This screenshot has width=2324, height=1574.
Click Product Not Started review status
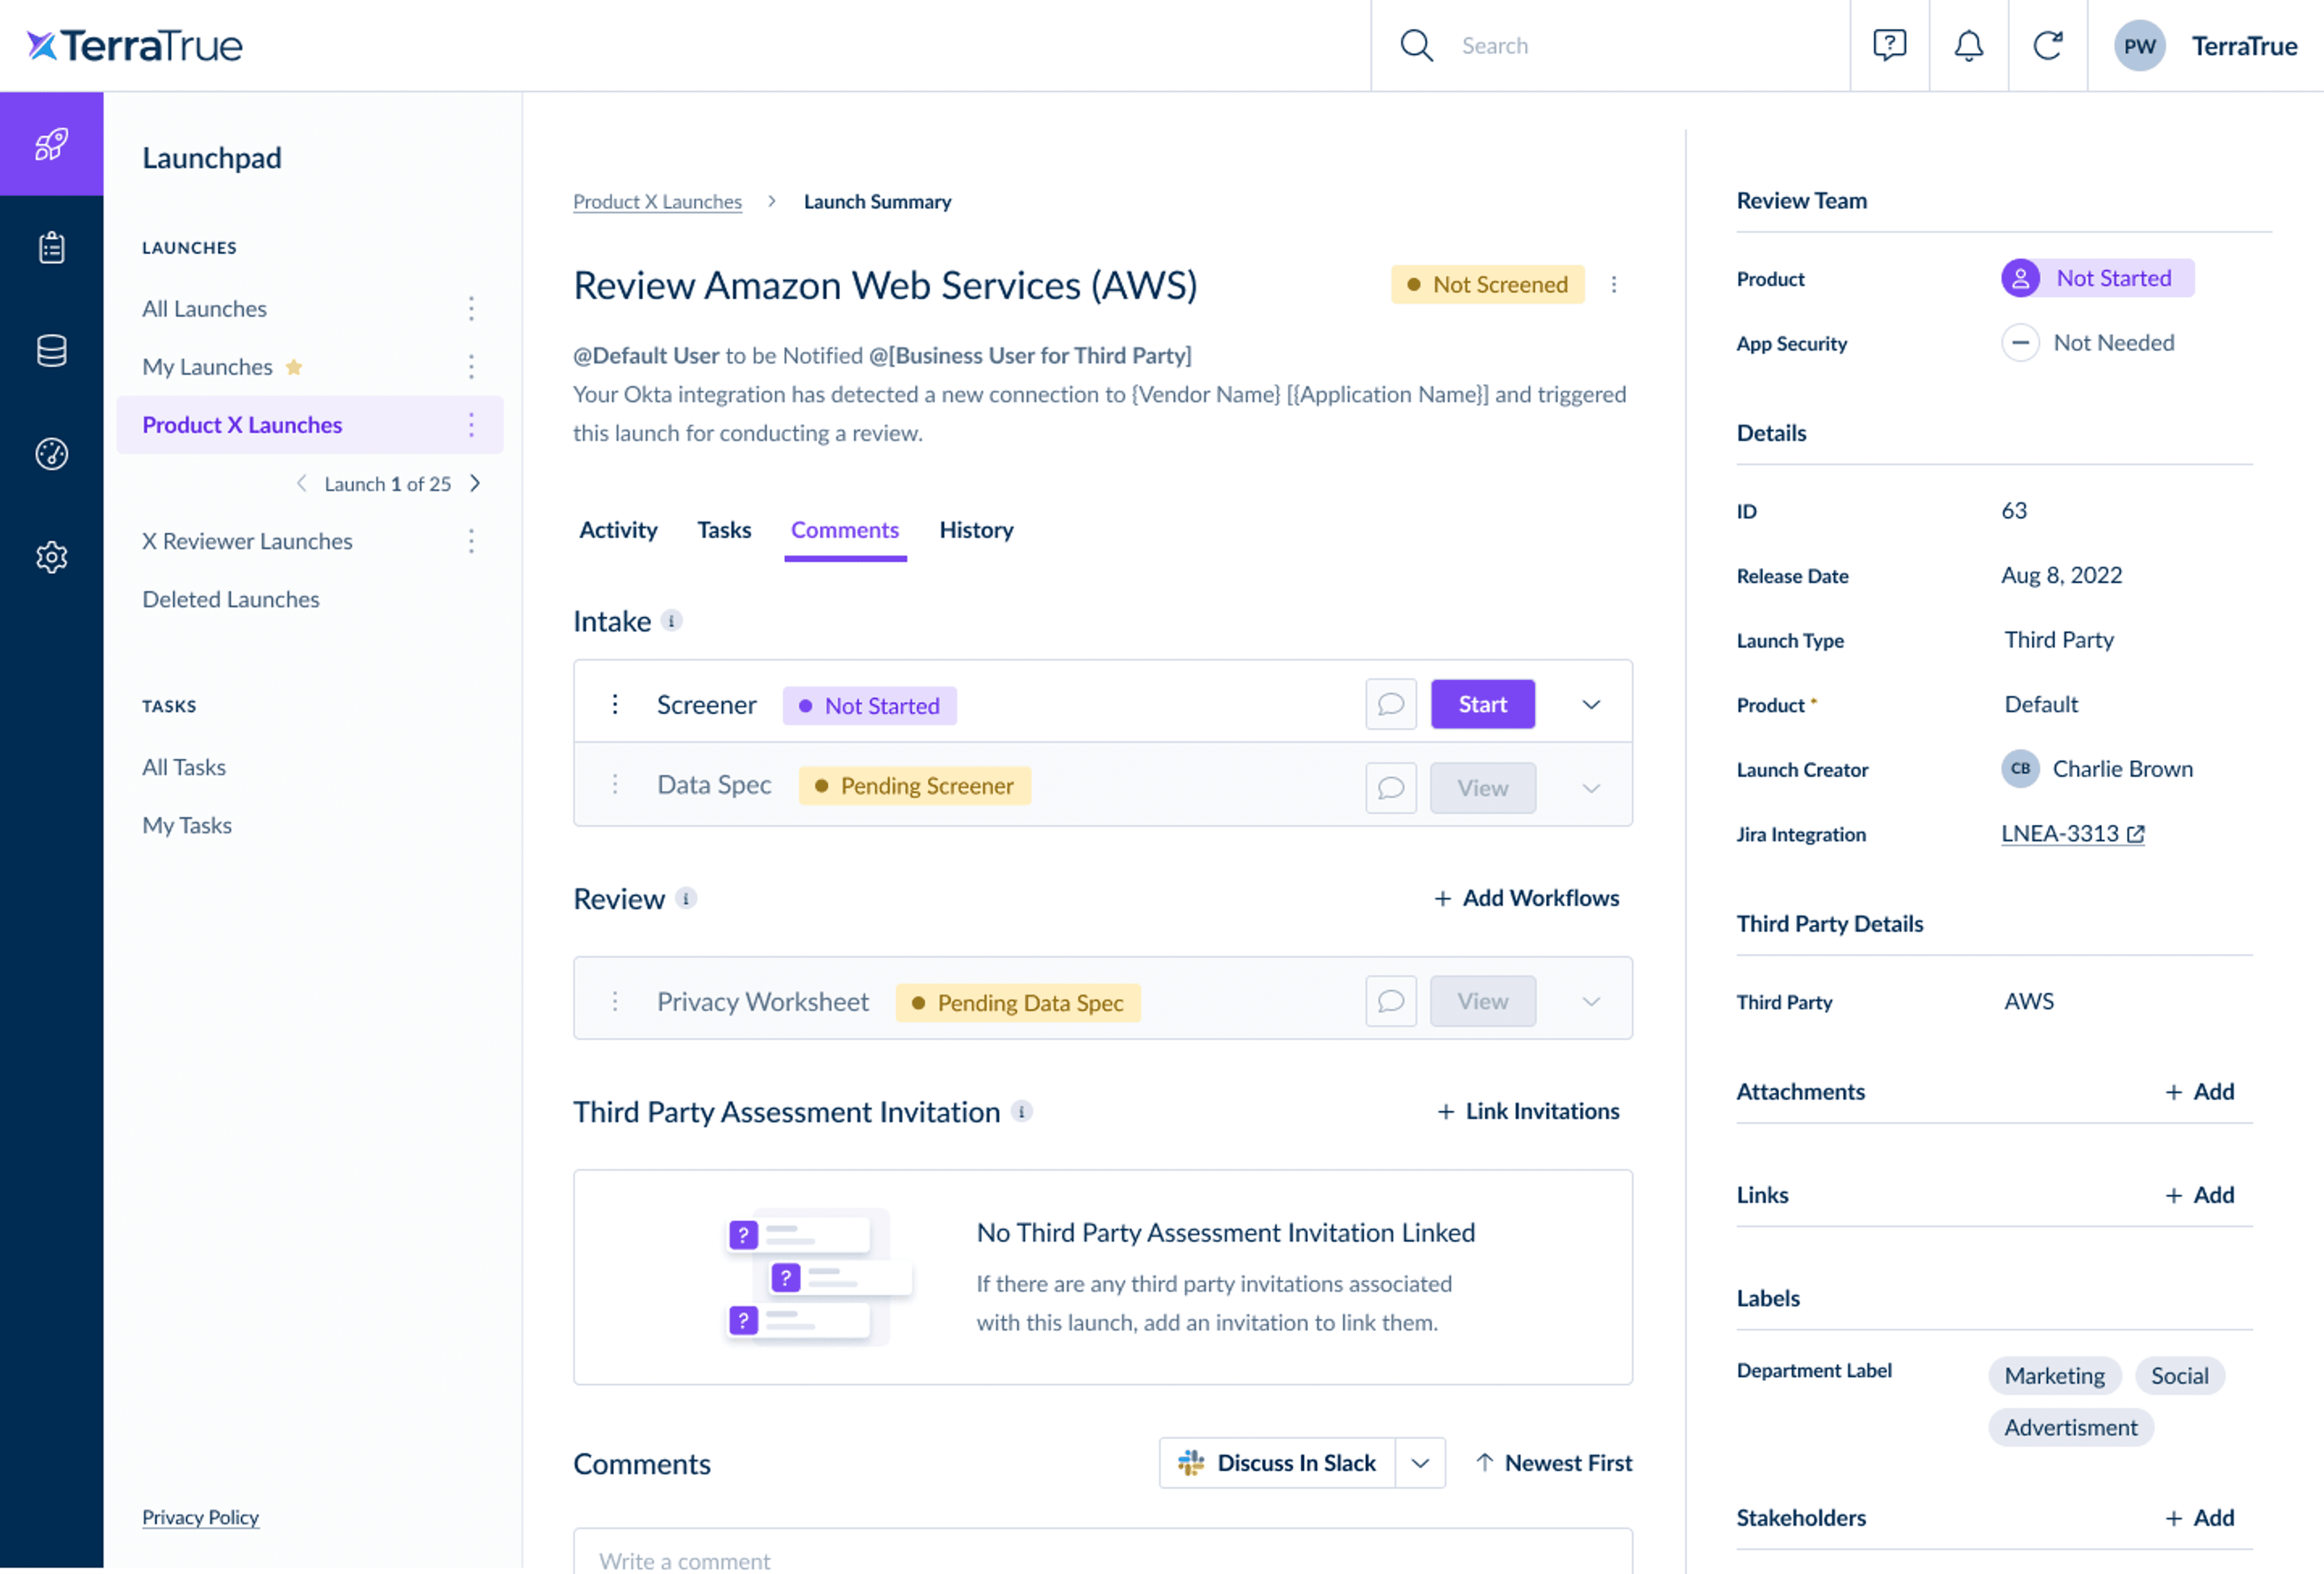pyautogui.click(x=2097, y=278)
